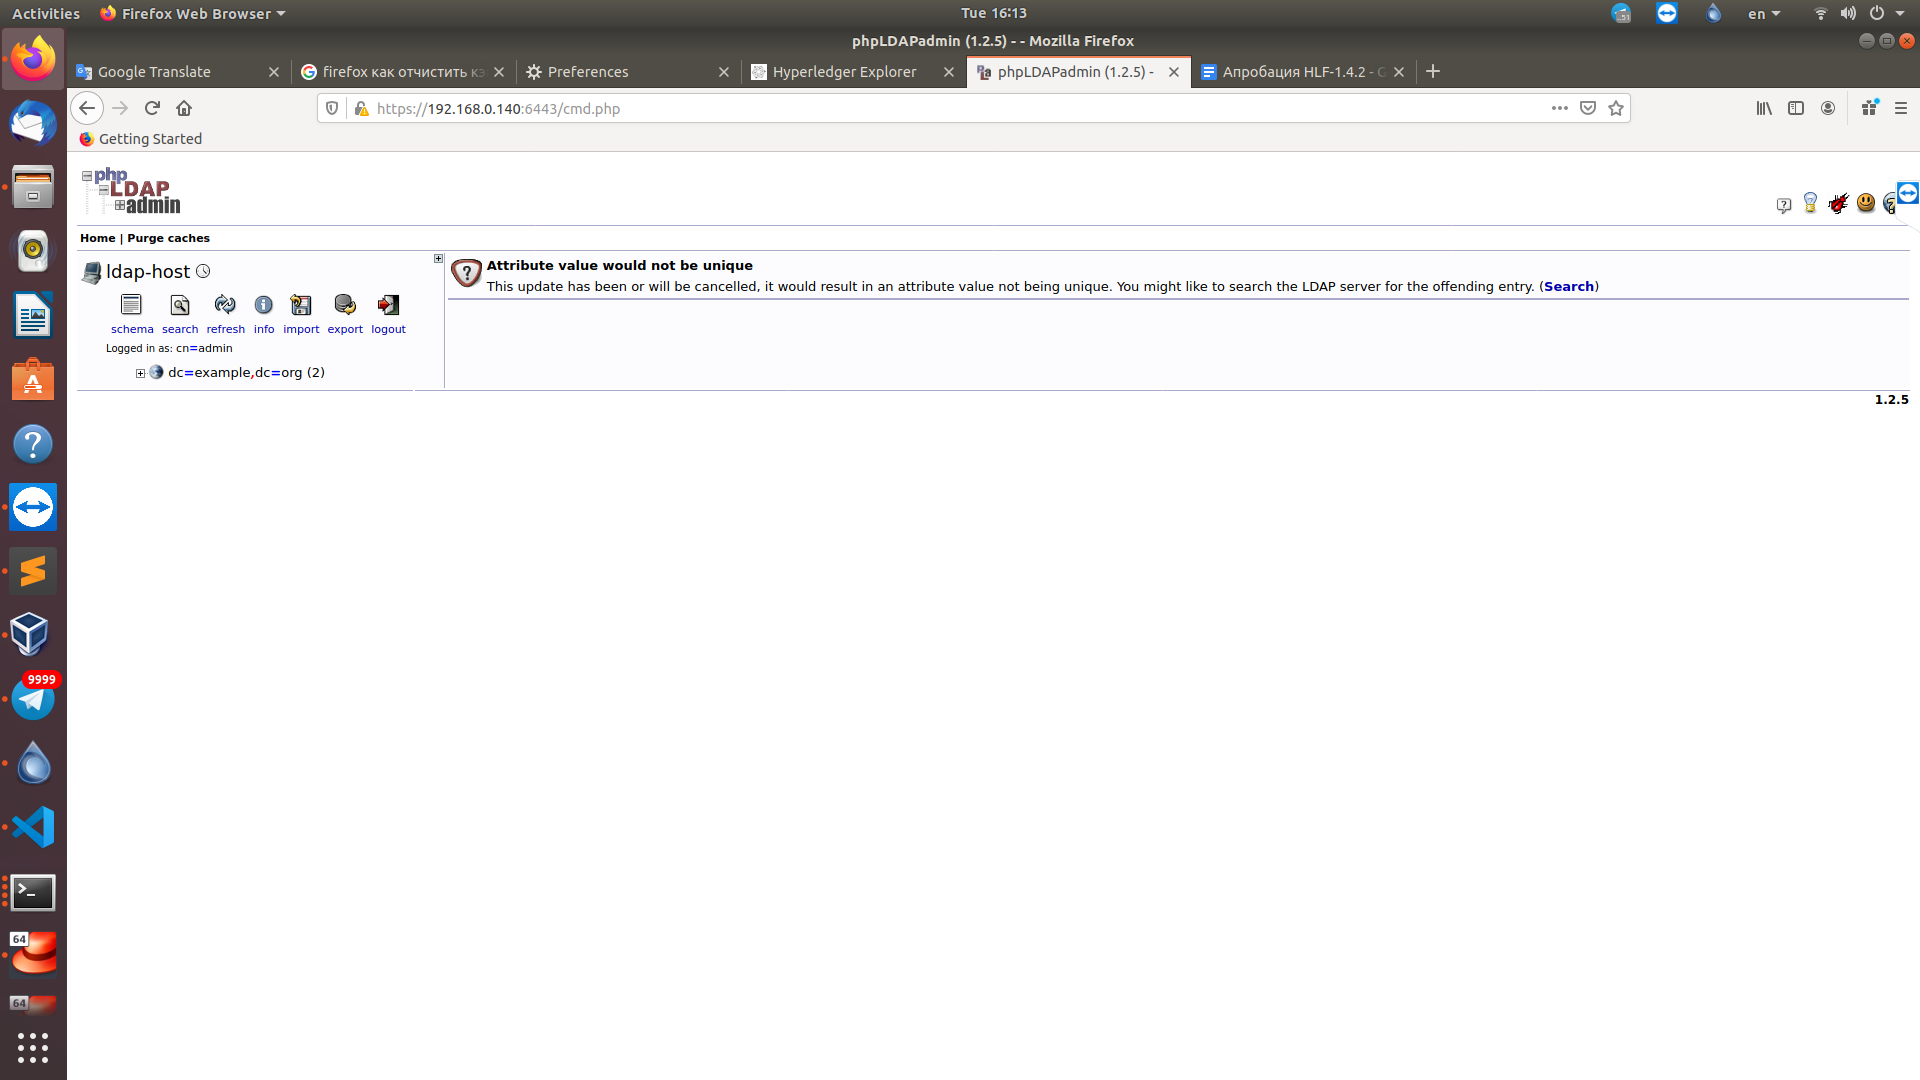Viewport: 1920px width, 1080px height.
Task: Open the light bulb feature request icon
Action: point(1810,204)
